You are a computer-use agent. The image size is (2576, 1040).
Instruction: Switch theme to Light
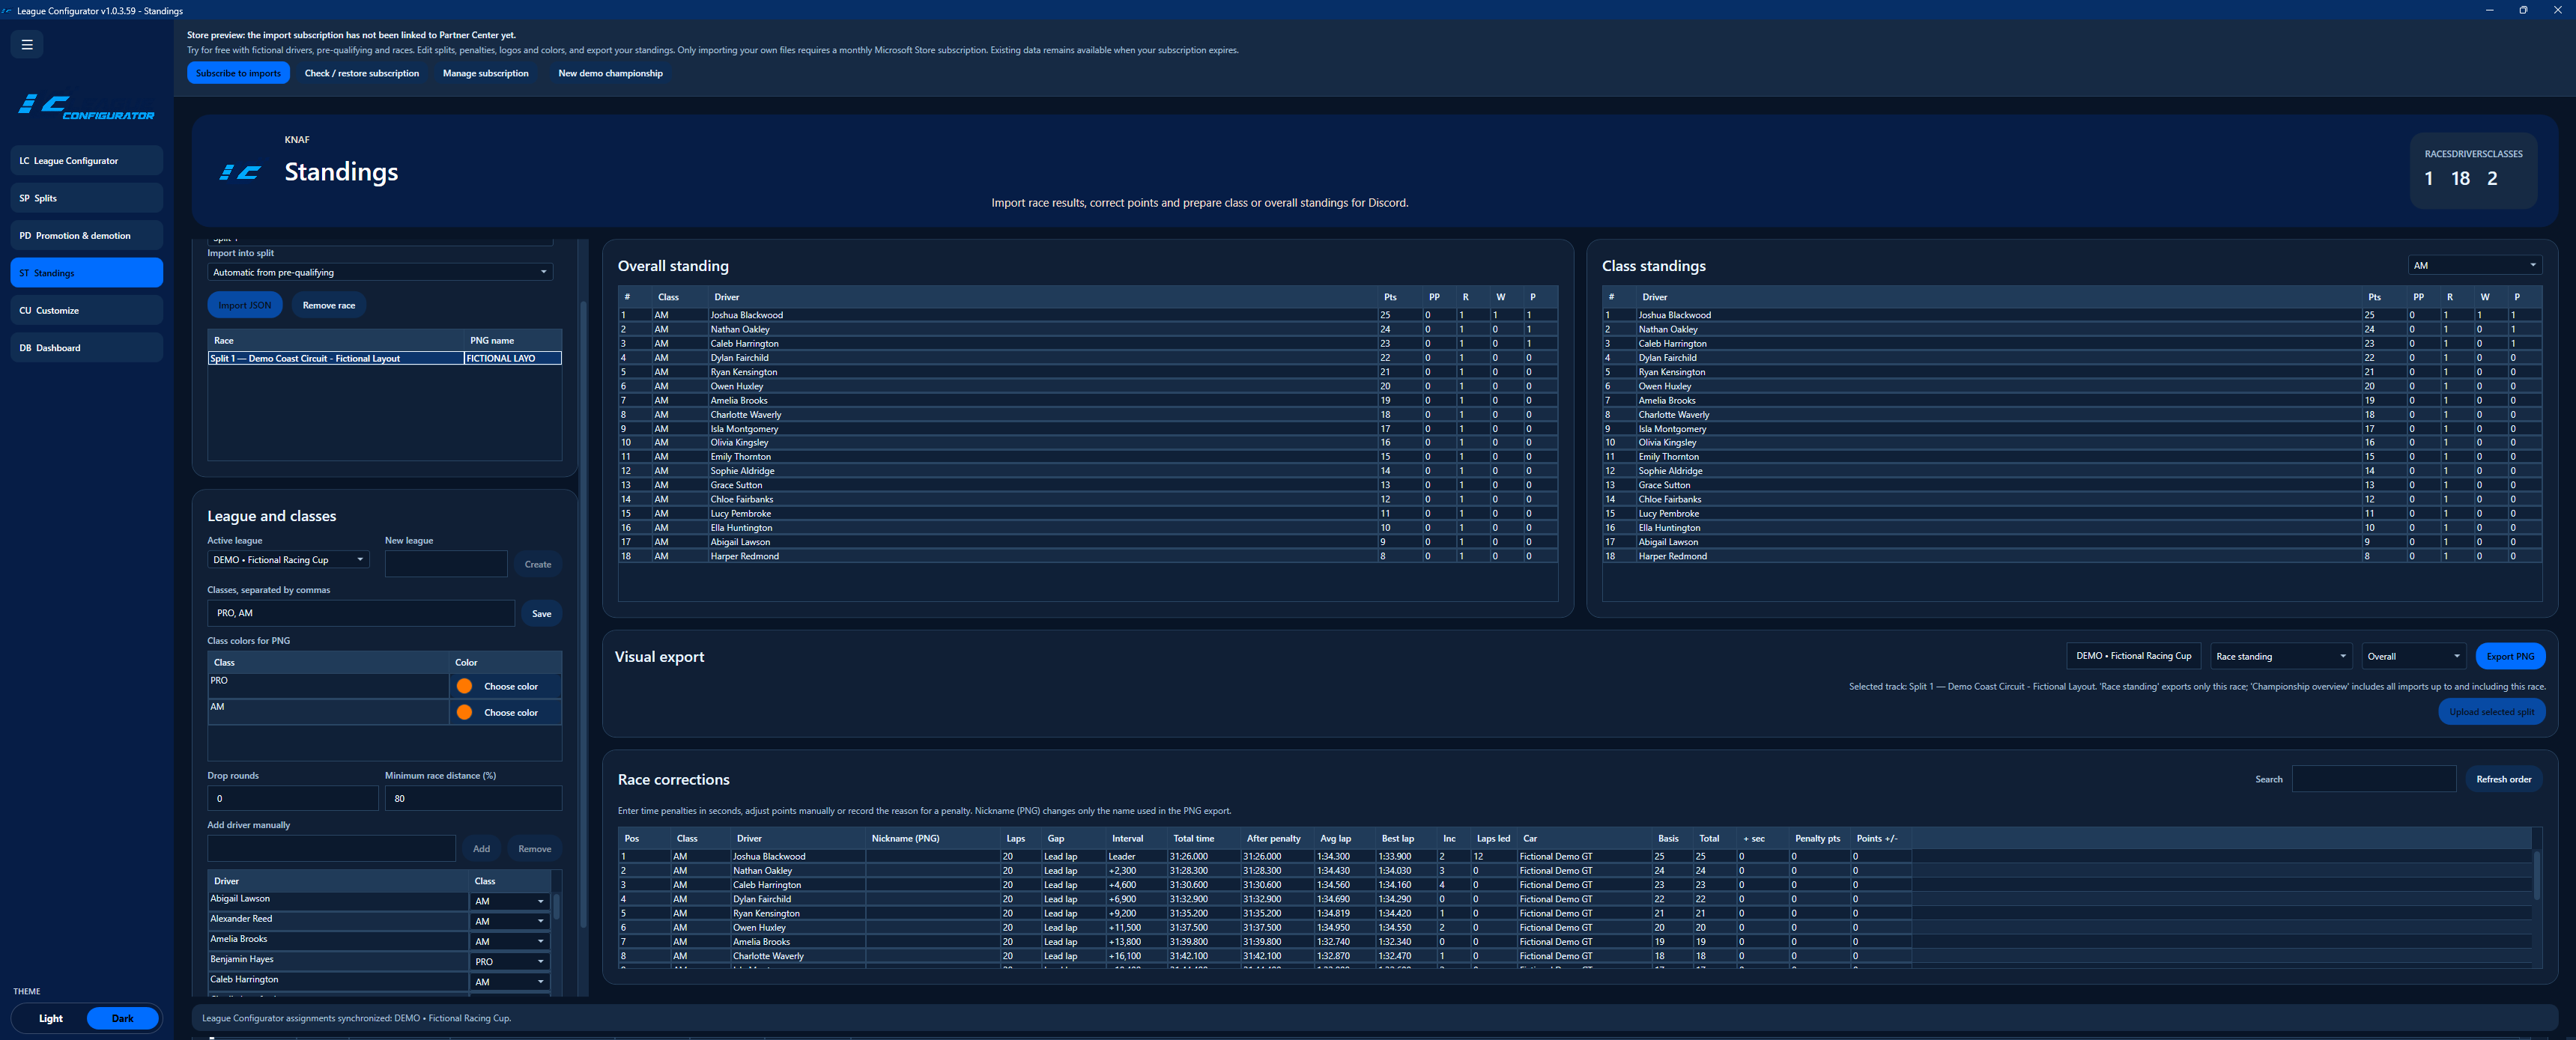click(x=51, y=1018)
